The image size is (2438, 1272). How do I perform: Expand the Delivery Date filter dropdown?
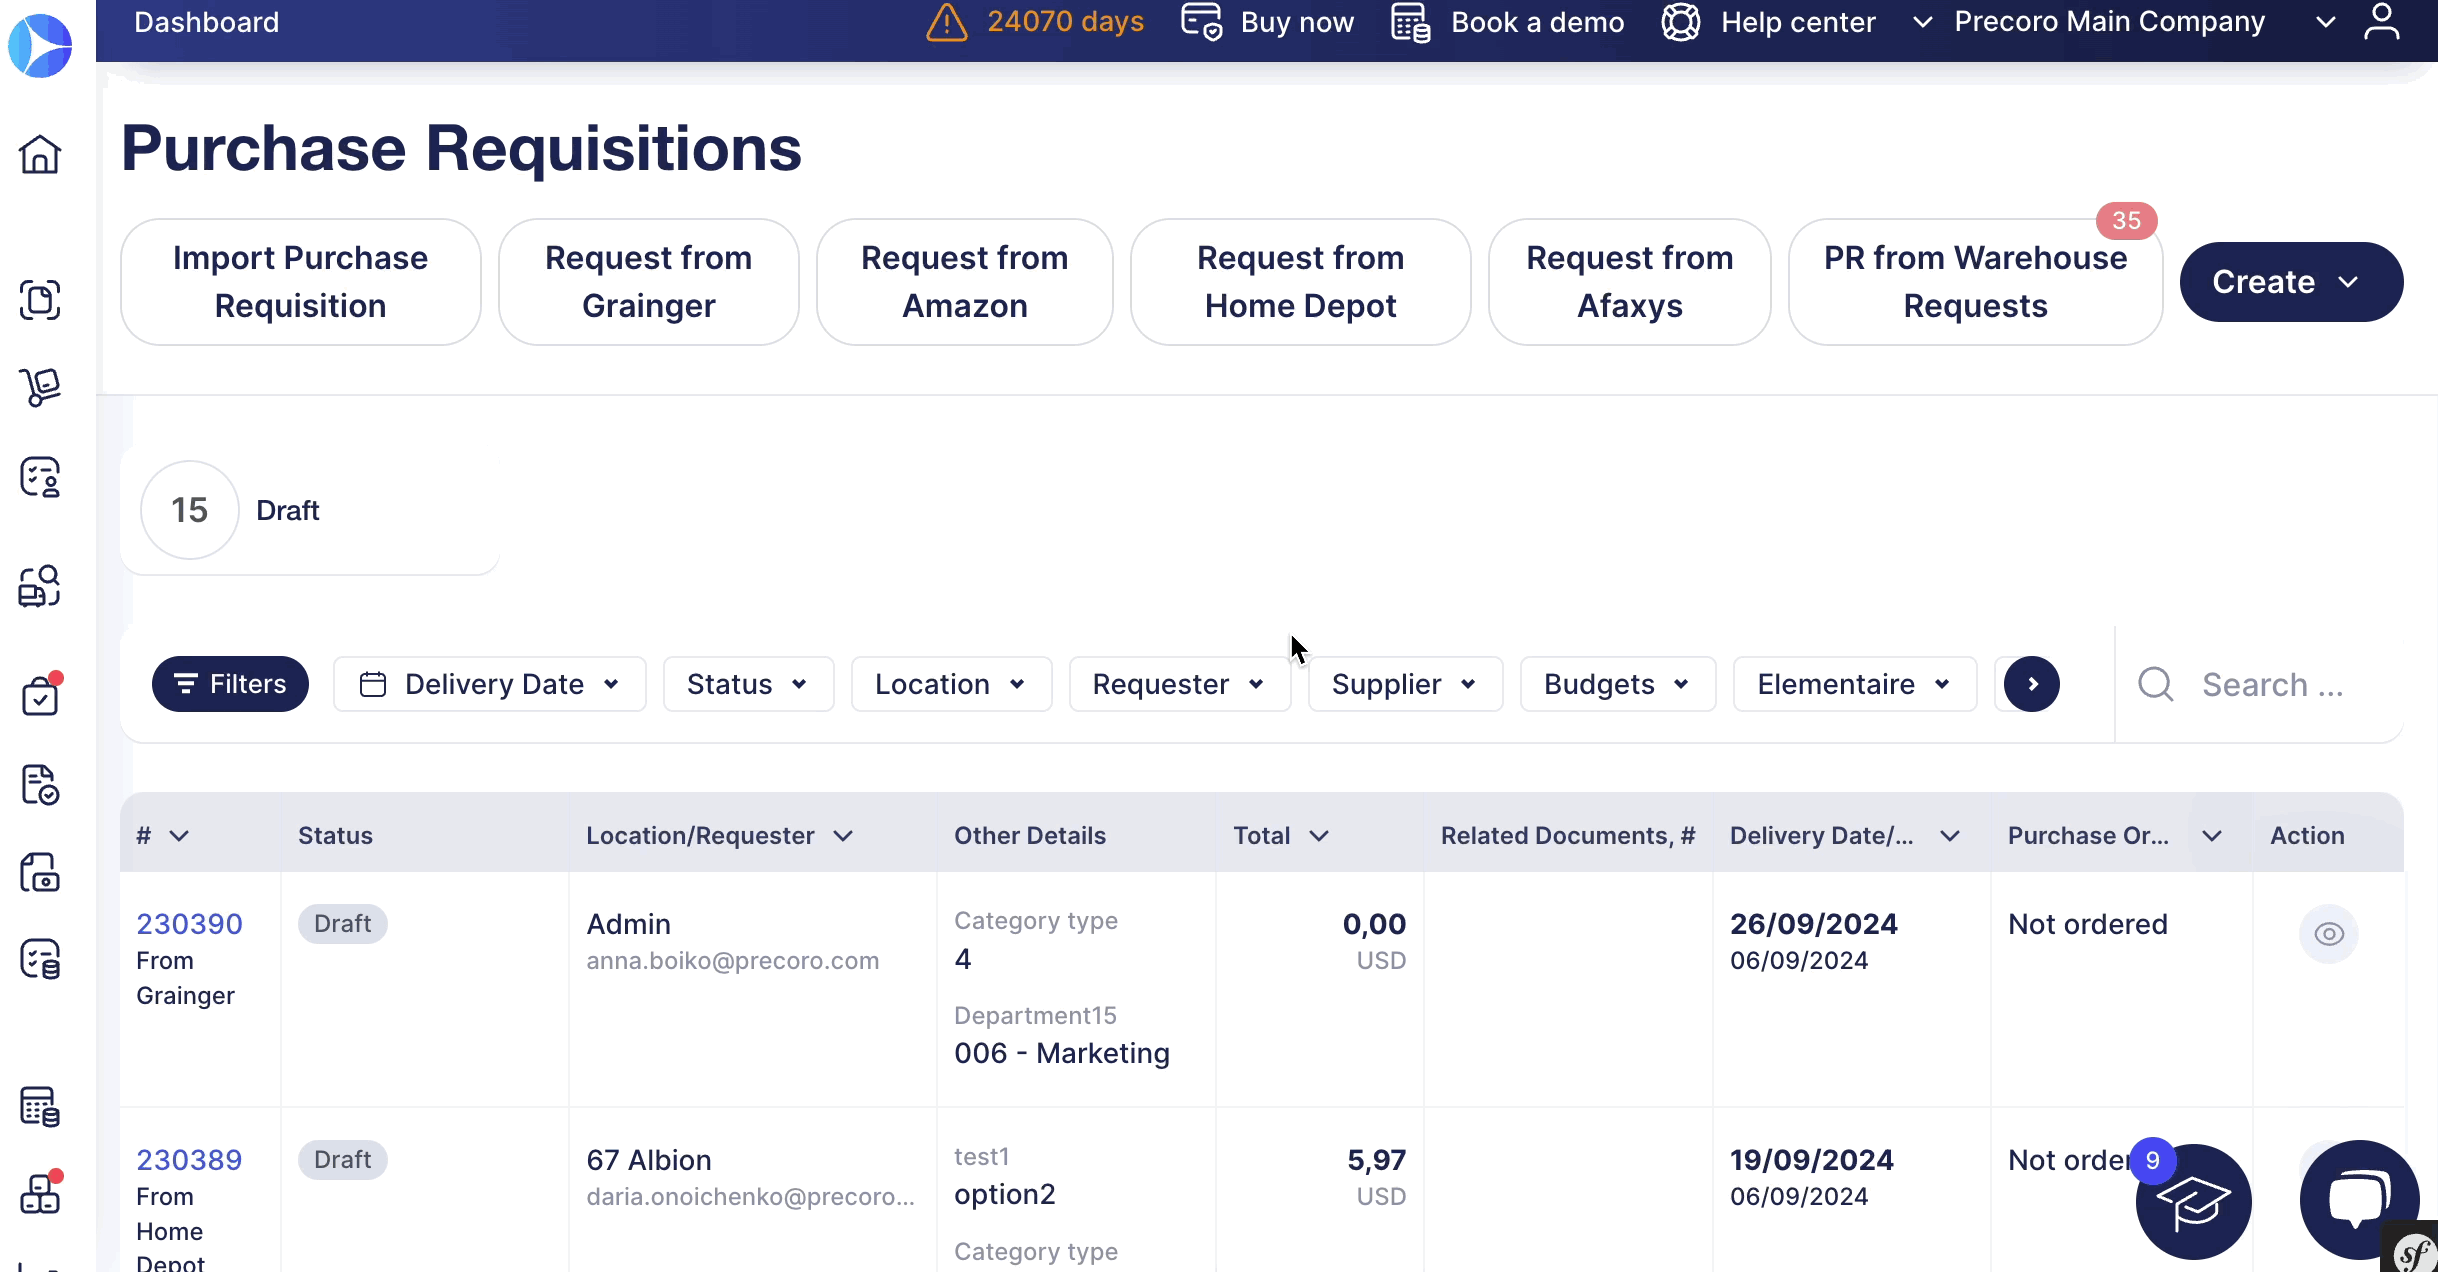point(490,684)
